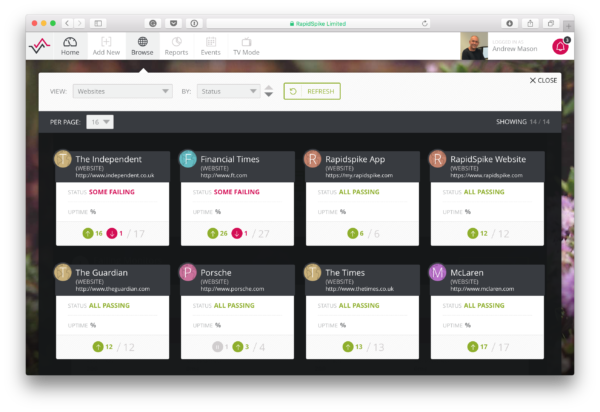Image resolution: width=600 pixels, height=412 pixels.
Task: Toggle the Safari sidebar
Action: (x=98, y=23)
